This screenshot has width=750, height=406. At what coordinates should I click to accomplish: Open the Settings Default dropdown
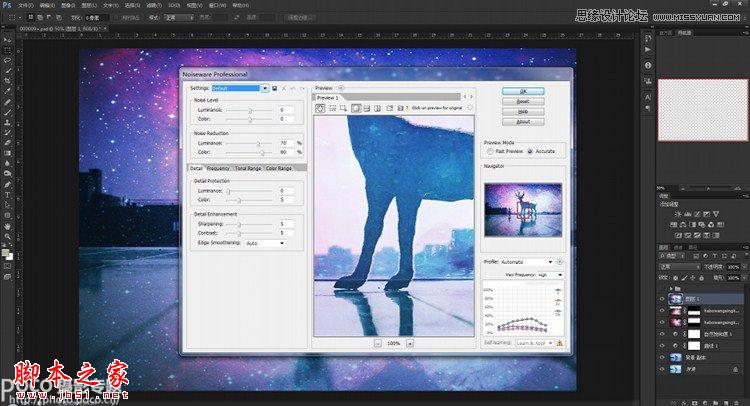(x=240, y=88)
